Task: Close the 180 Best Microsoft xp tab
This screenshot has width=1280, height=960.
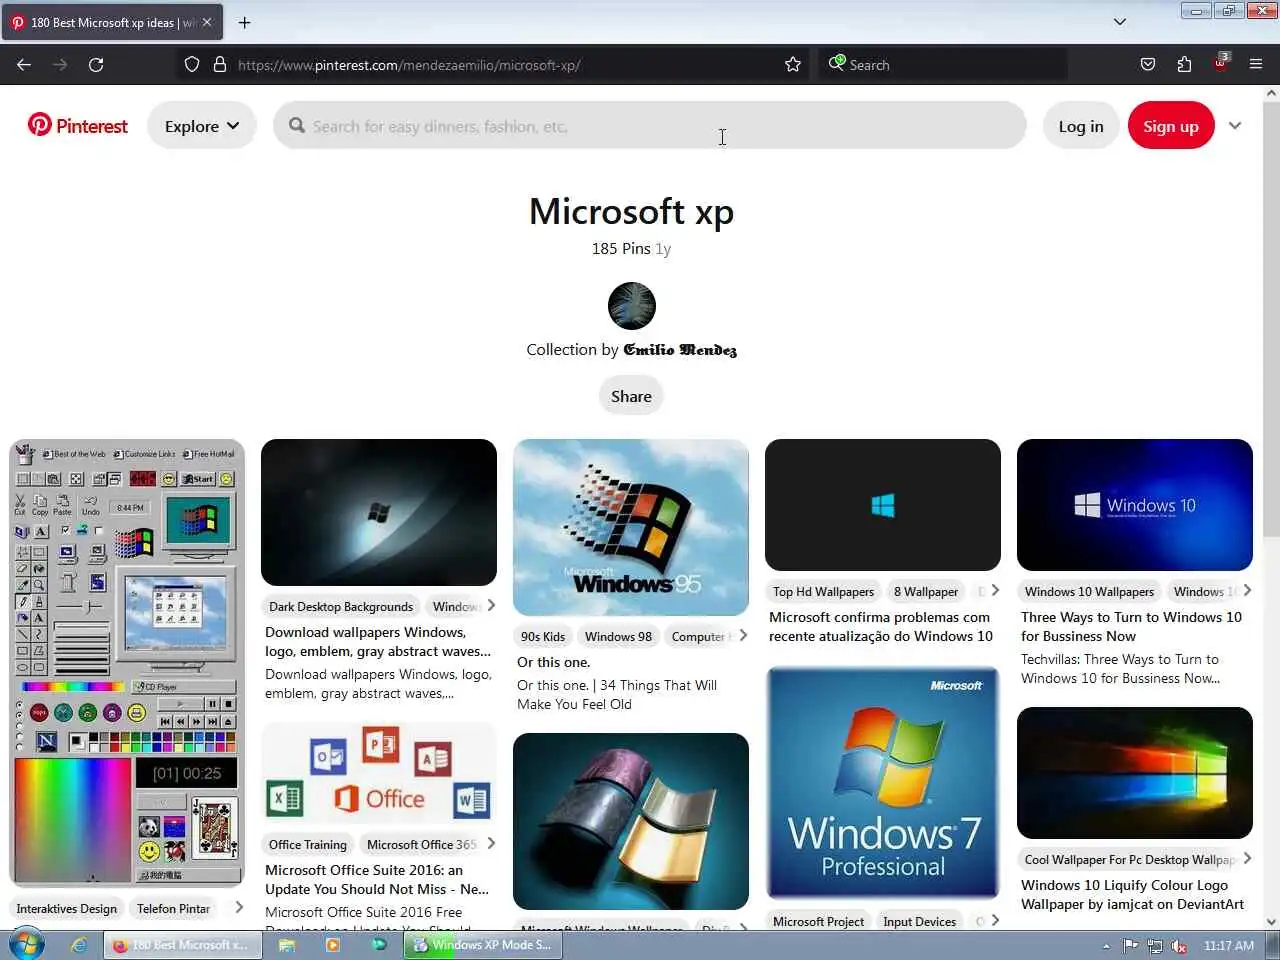Action: tap(207, 22)
